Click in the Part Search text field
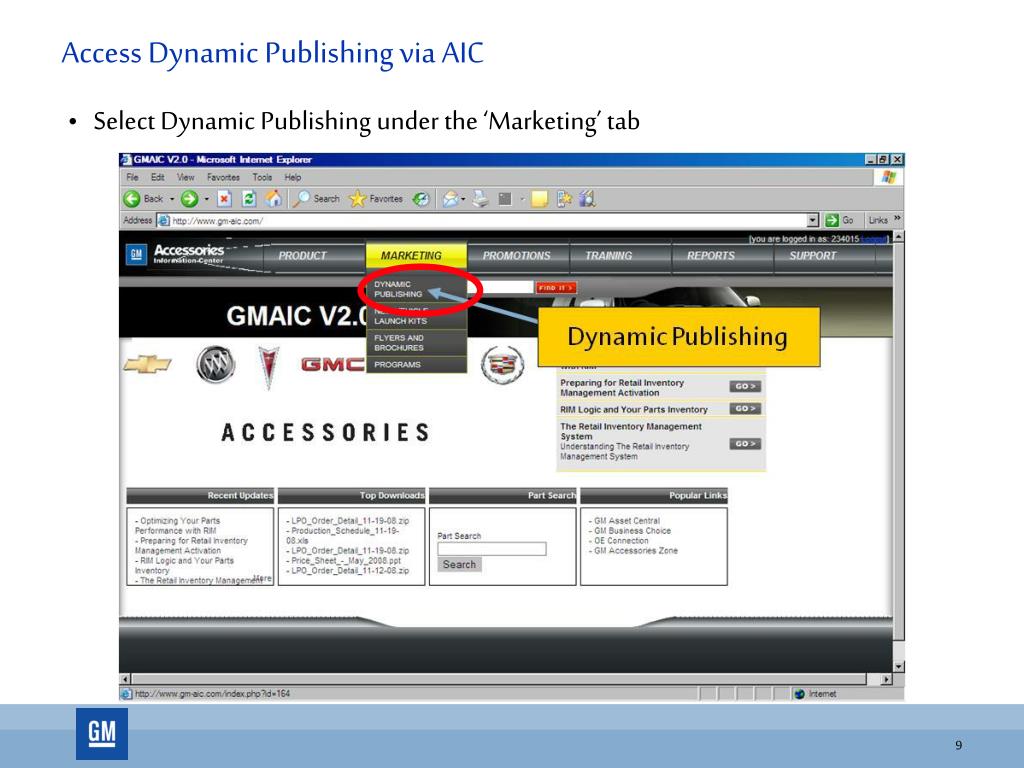 click(492, 549)
